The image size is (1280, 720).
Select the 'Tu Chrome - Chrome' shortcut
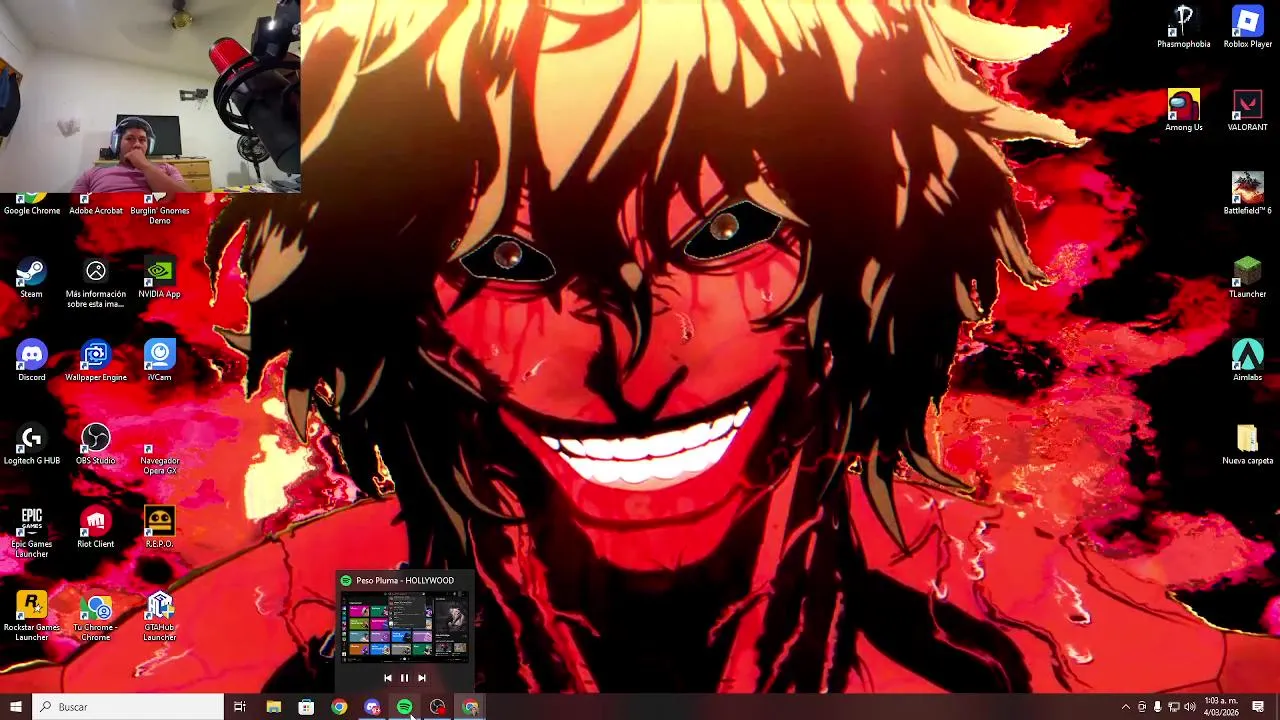96,617
